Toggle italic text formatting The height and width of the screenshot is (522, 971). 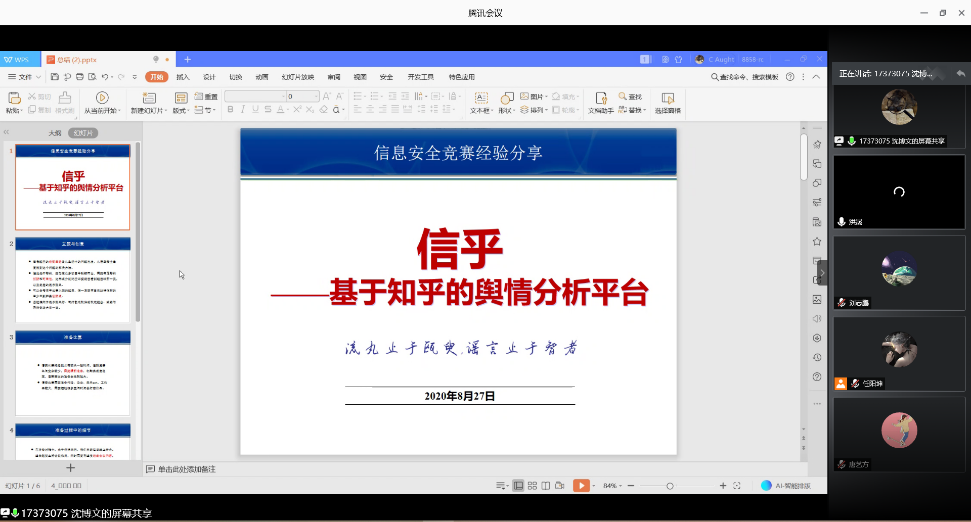(x=241, y=110)
